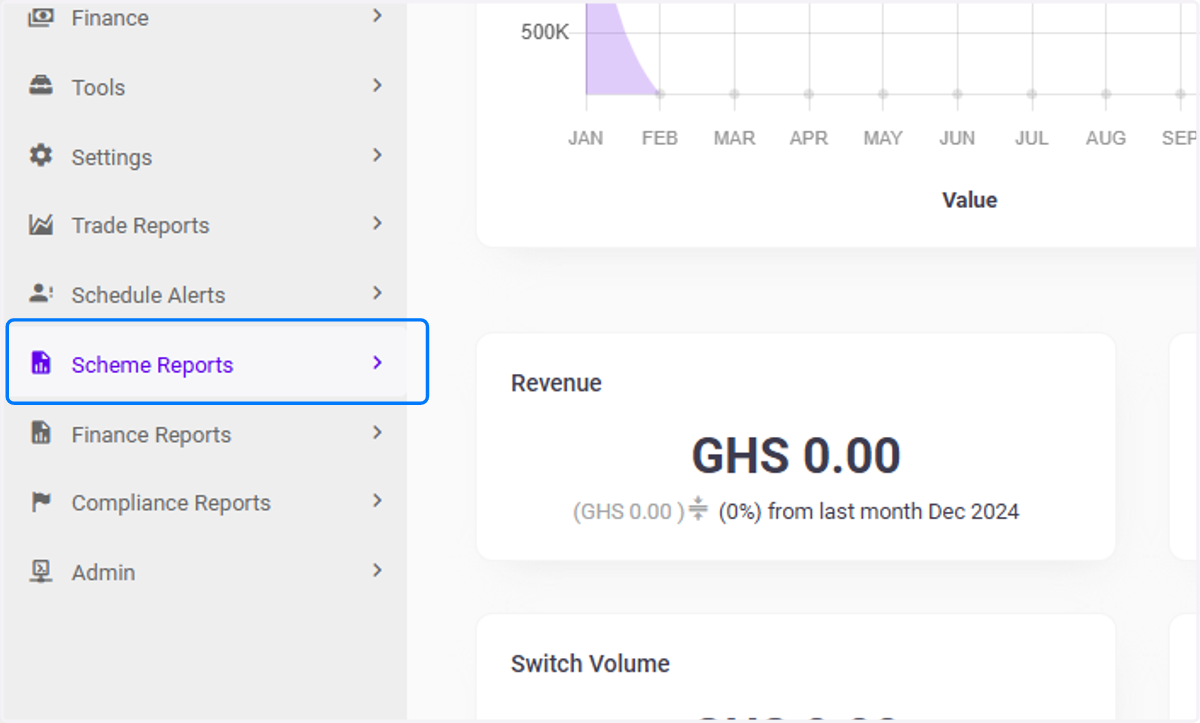Expand the Compliance Reports chevron

click(x=377, y=501)
